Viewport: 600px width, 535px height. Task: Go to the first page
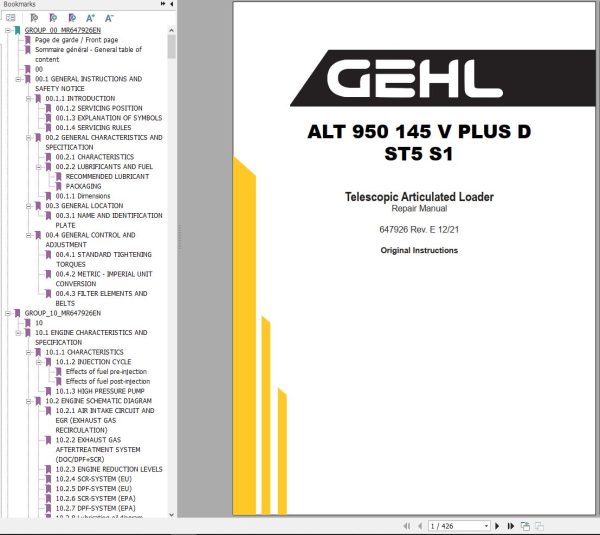pyautogui.click(x=407, y=526)
